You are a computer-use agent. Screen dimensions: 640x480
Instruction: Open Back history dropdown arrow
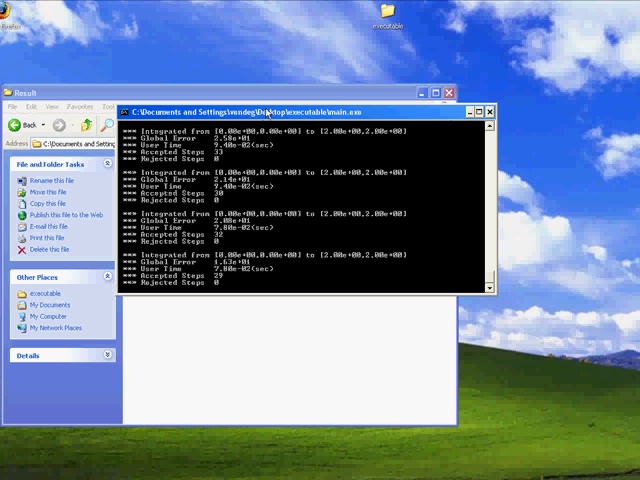pos(43,125)
